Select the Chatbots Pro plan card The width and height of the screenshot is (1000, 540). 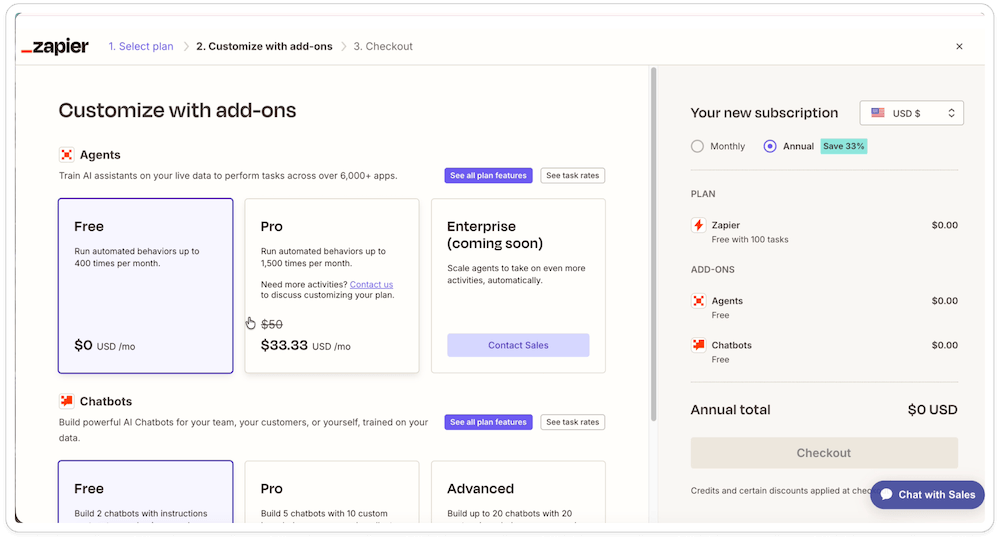pos(332,492)
